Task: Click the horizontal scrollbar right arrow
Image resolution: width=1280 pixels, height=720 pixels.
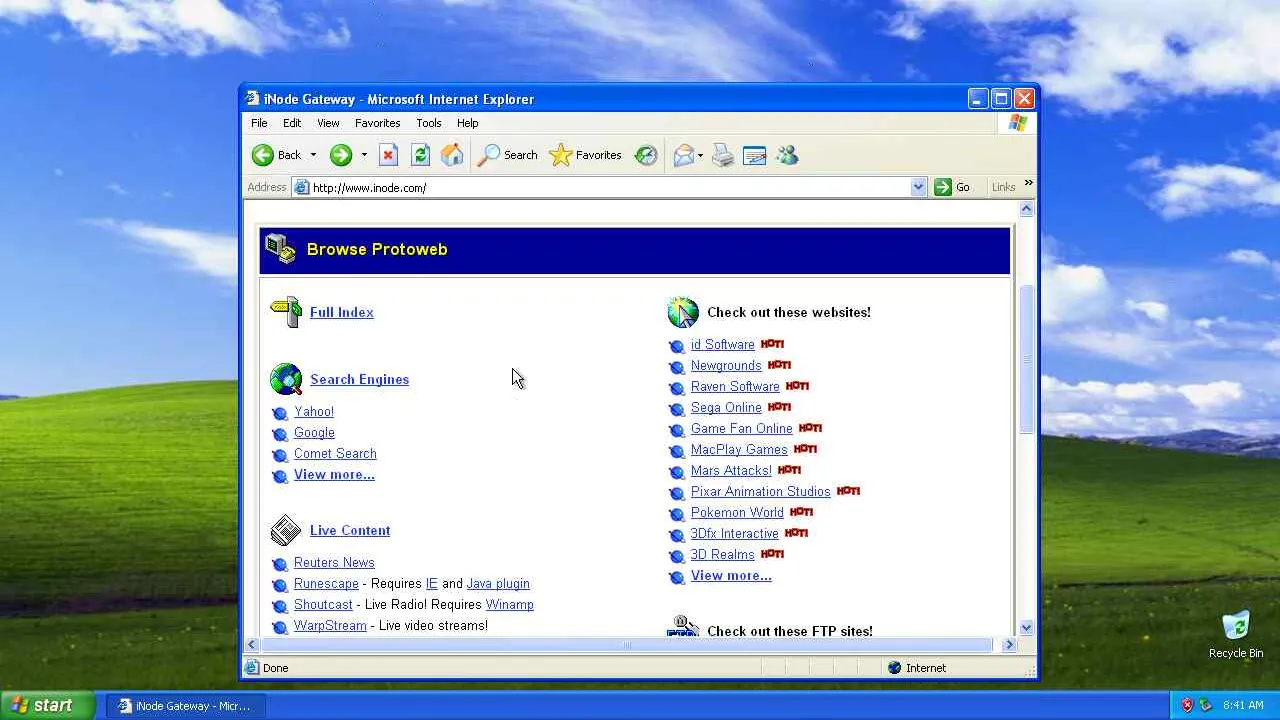Action: (1008, 645)
